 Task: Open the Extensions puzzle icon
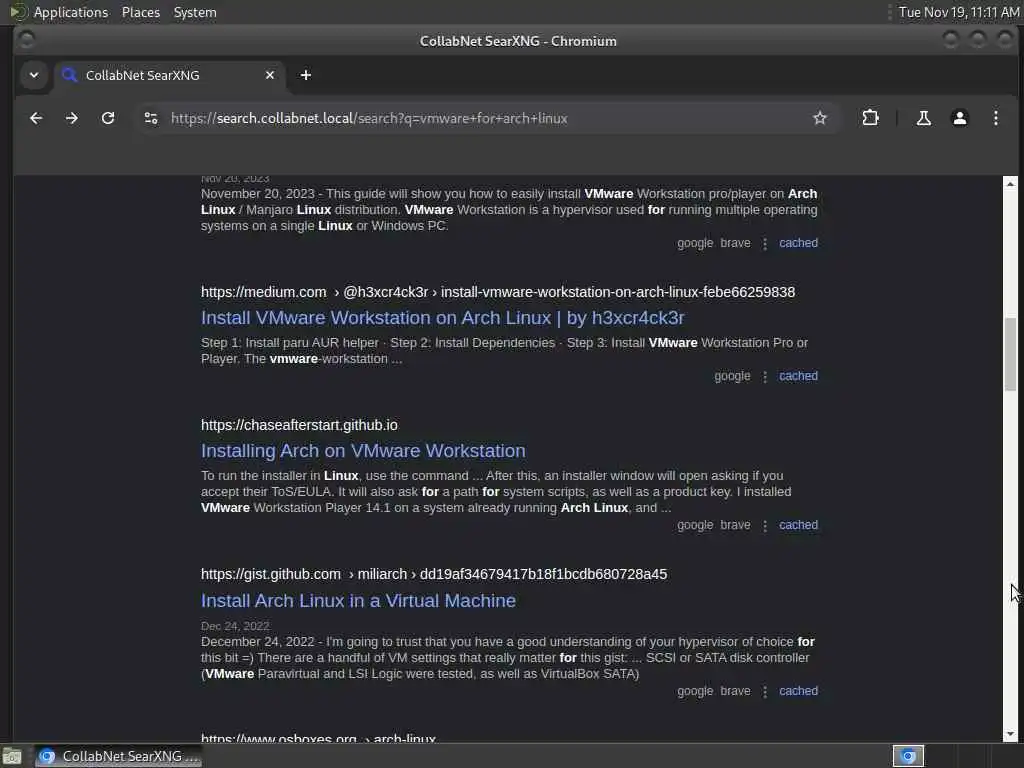coord(870,118)
